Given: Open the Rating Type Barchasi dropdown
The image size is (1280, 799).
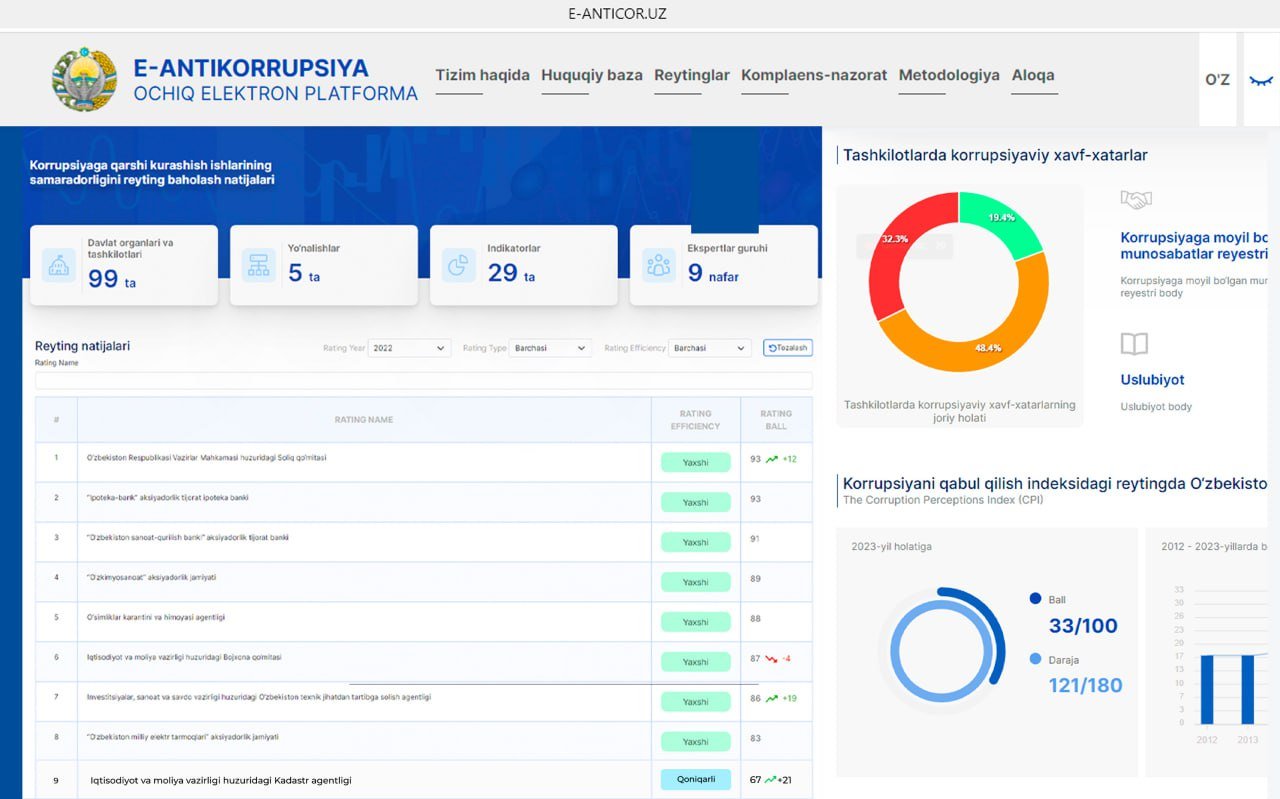Looking at the screenshot, I should click(x=551, y=348).
